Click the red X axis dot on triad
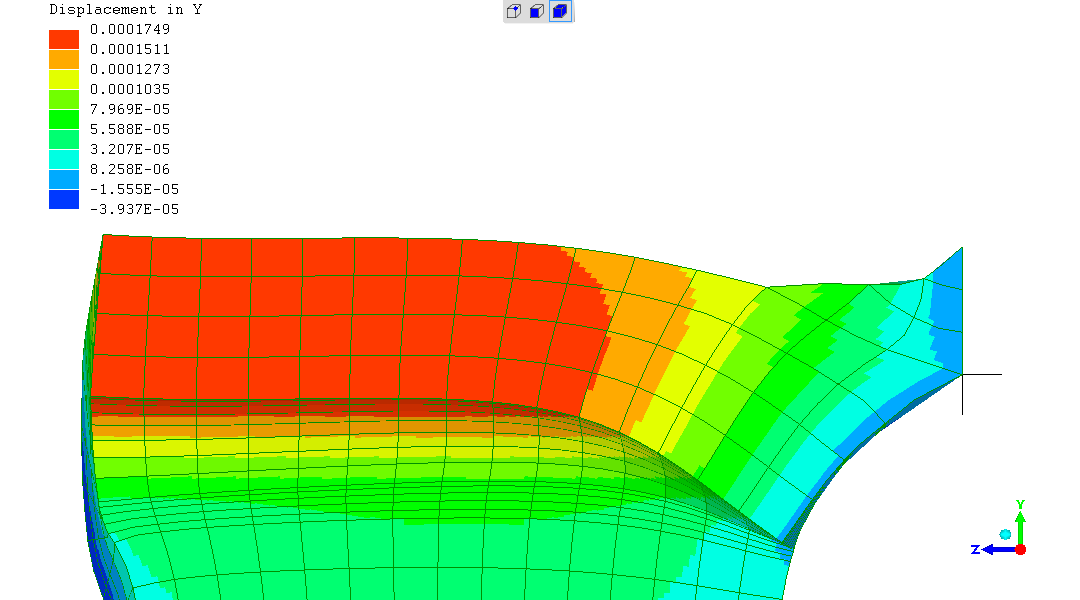 click(1020, 549)
